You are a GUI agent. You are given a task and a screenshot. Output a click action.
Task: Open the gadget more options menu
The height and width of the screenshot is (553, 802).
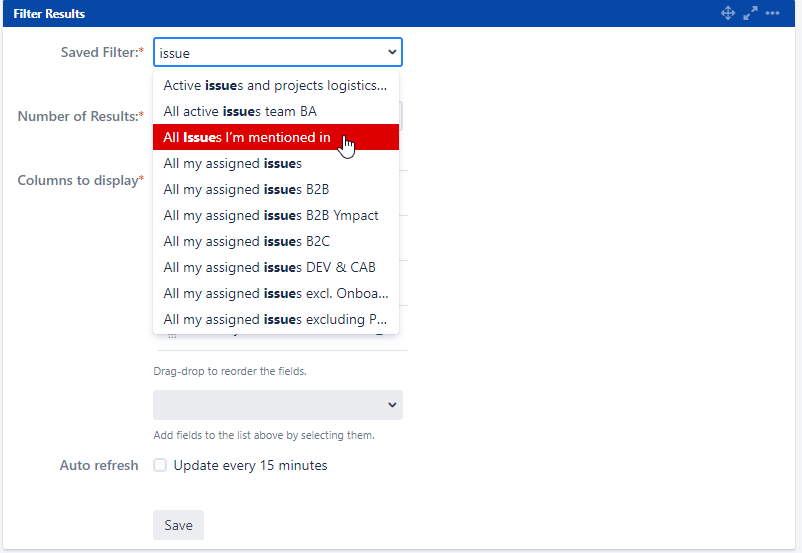(x=772, y=13)
